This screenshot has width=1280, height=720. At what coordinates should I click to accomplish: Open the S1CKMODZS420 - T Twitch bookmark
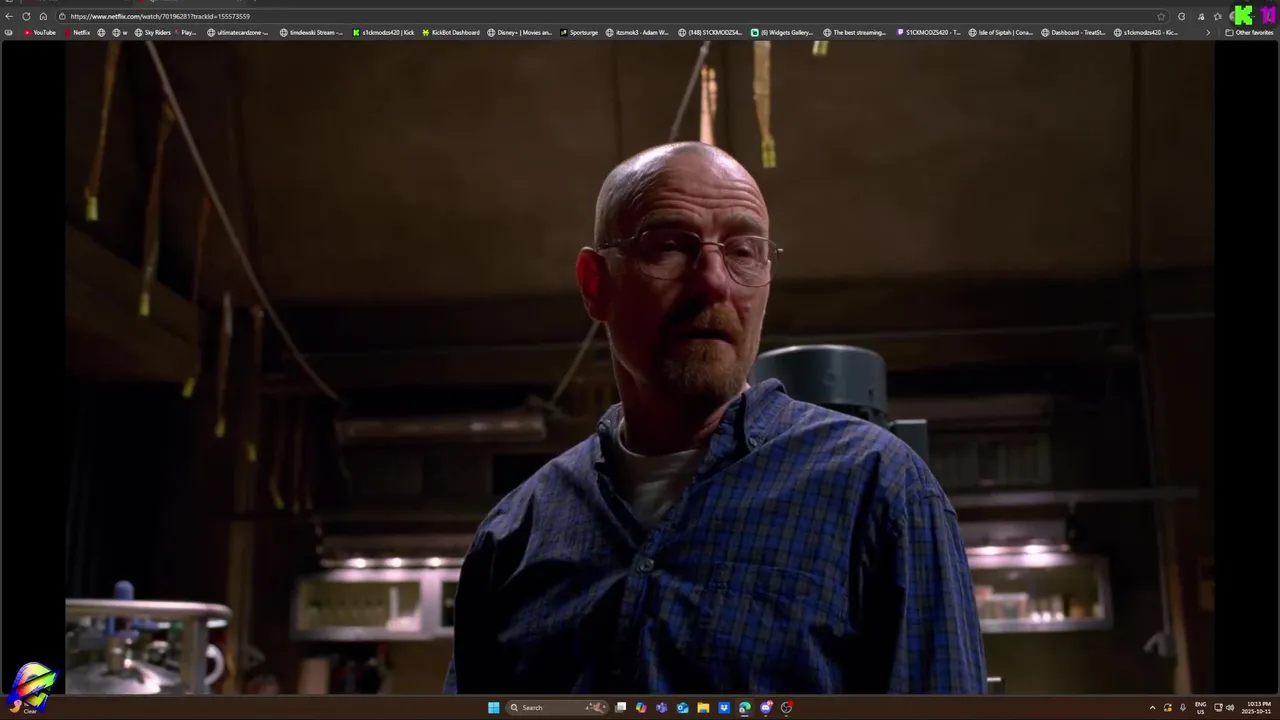pos(928,33)
